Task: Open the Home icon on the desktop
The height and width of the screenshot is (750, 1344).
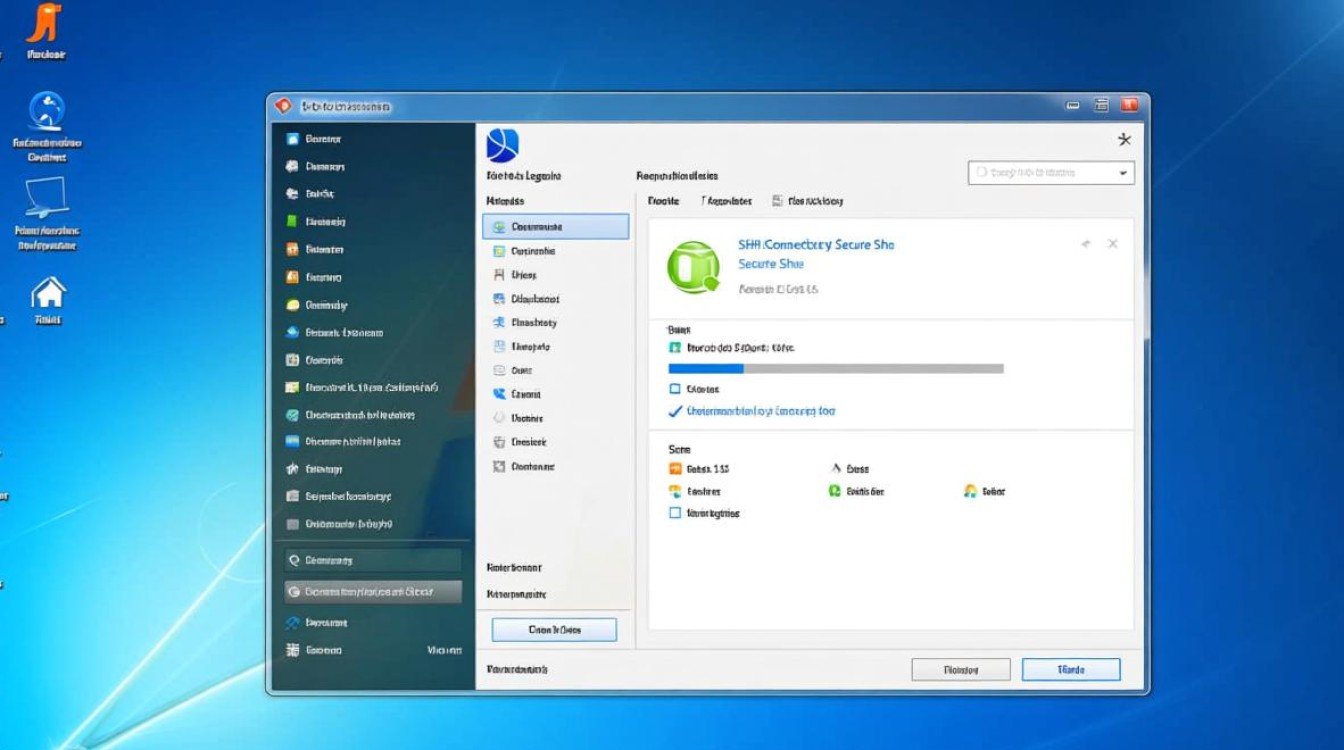Action: click(x=48, y=295)
